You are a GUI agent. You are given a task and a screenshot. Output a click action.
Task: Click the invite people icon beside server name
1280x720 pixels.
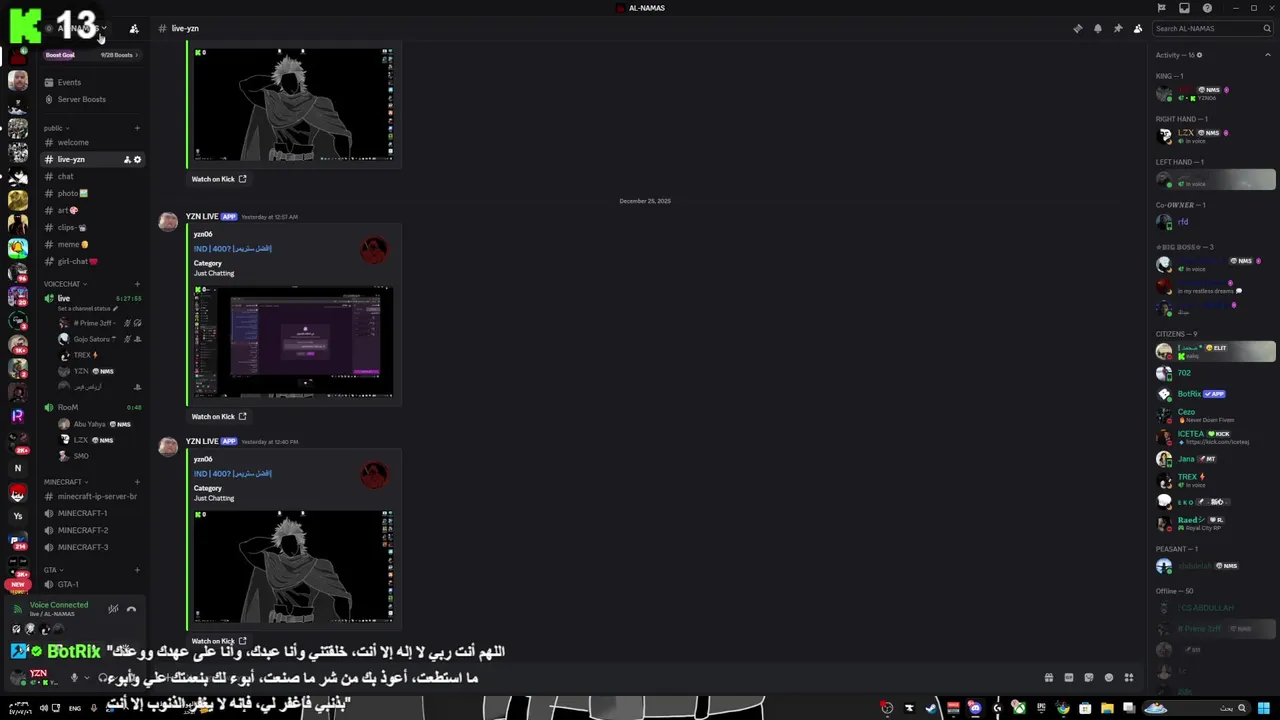coord(134,28)
